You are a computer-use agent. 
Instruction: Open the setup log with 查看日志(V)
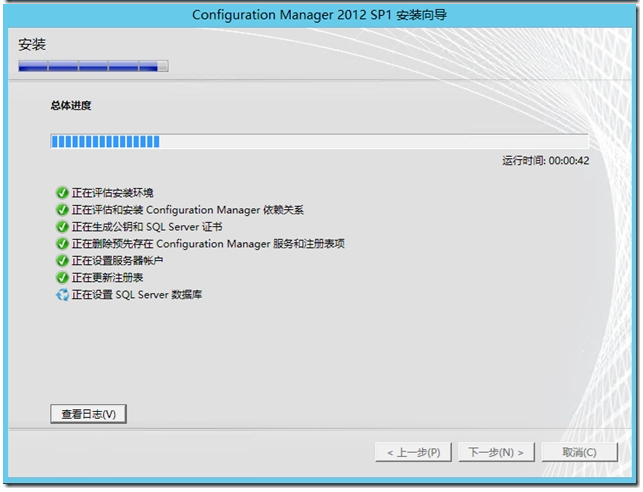tap(88, 414)
